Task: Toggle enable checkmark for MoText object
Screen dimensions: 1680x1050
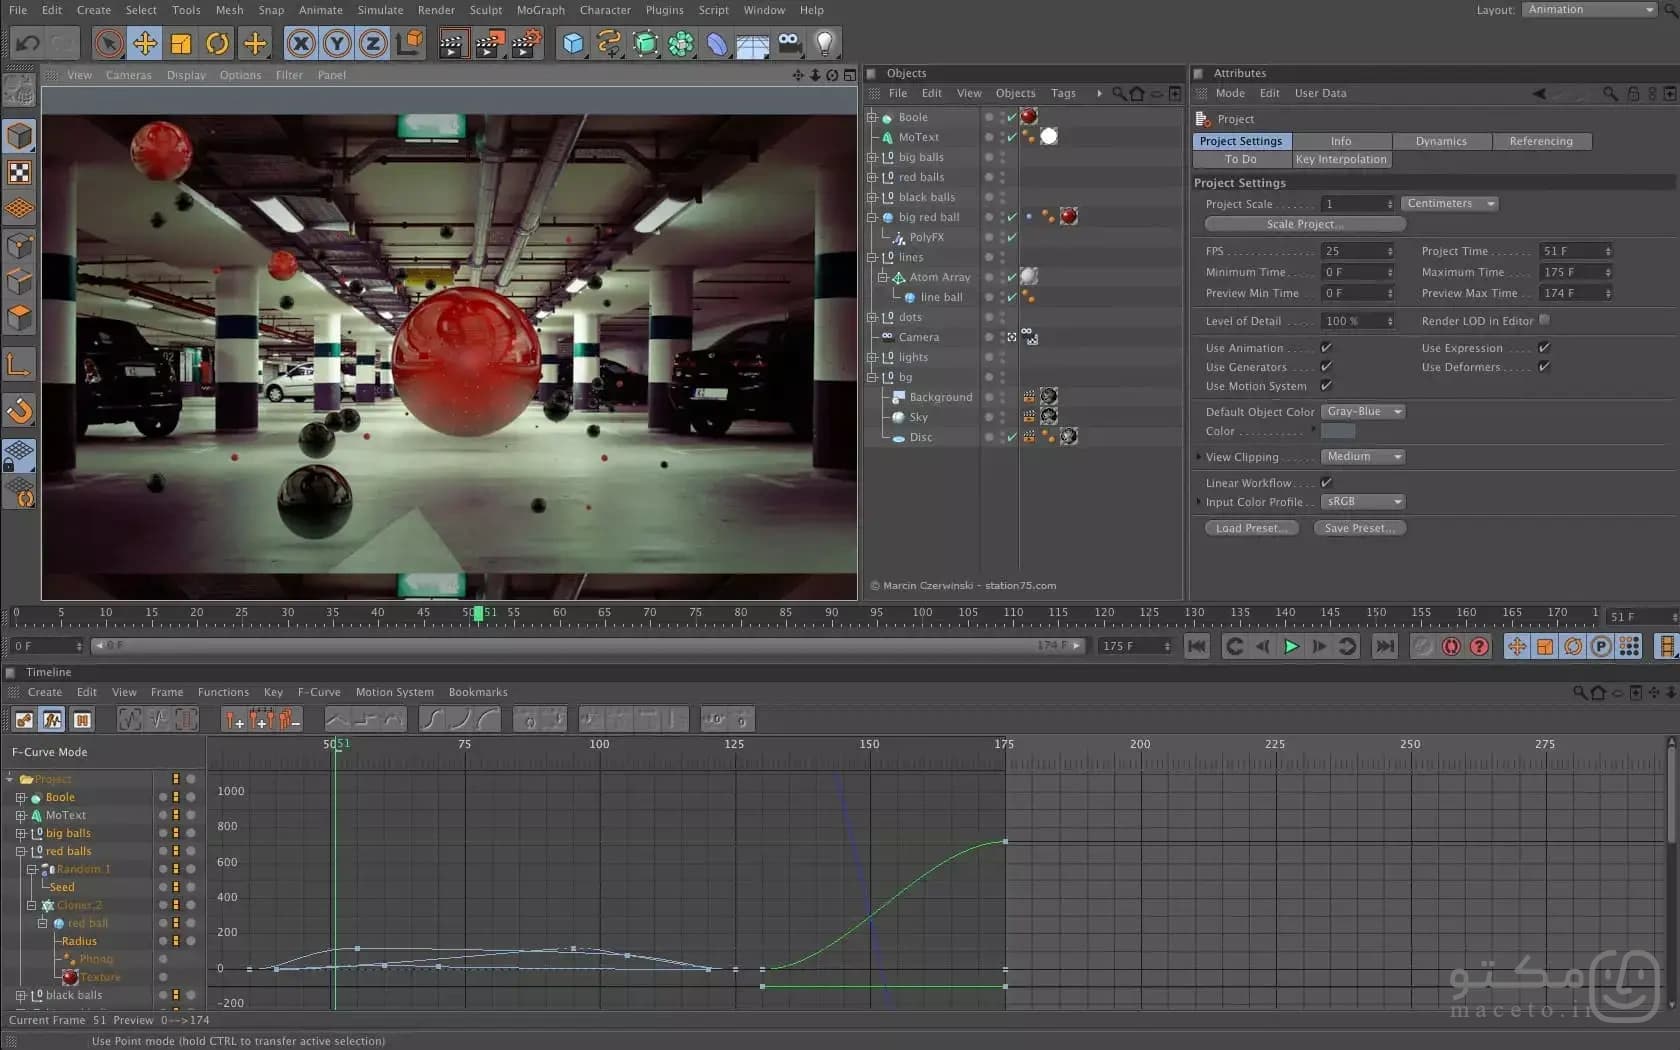Action: pos(1012,137)
